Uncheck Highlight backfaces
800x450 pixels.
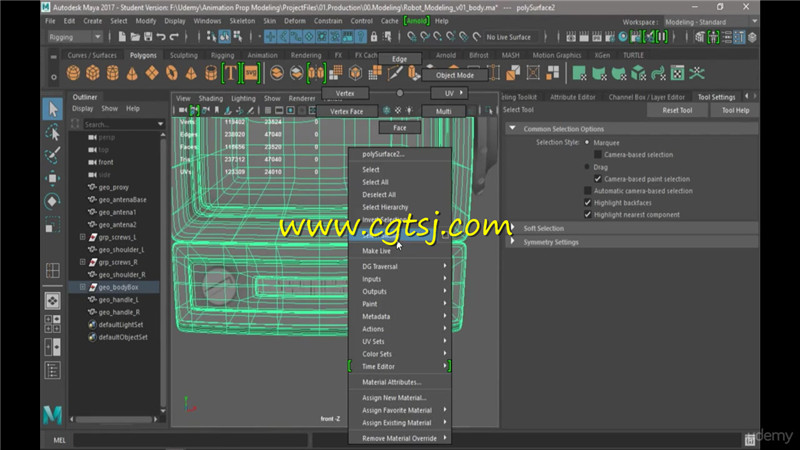pos(588,203)
